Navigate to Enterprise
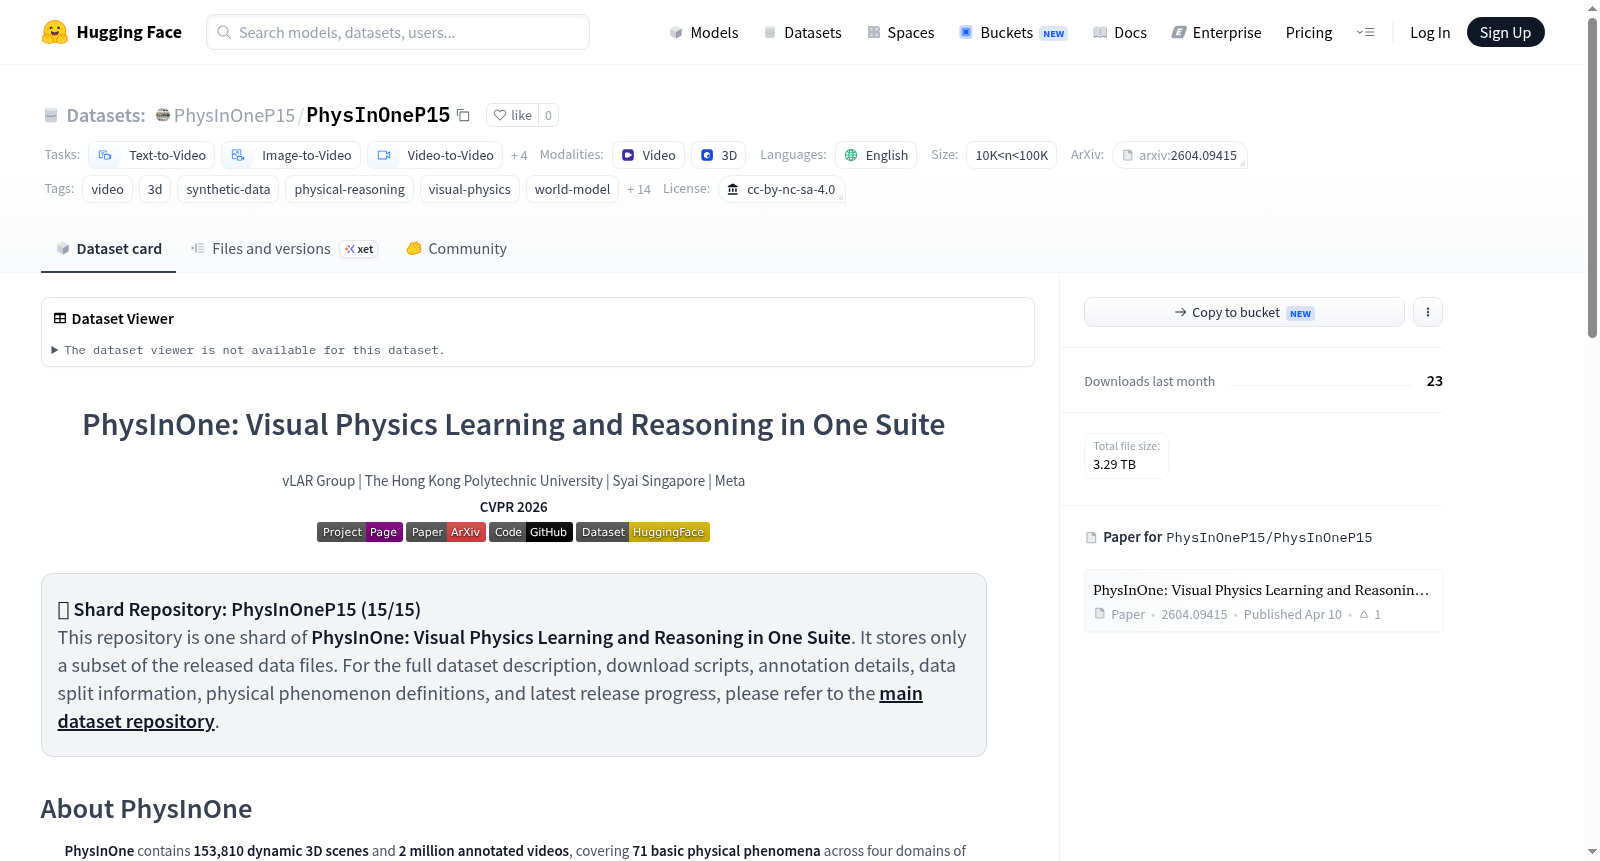 (1217, 32)
